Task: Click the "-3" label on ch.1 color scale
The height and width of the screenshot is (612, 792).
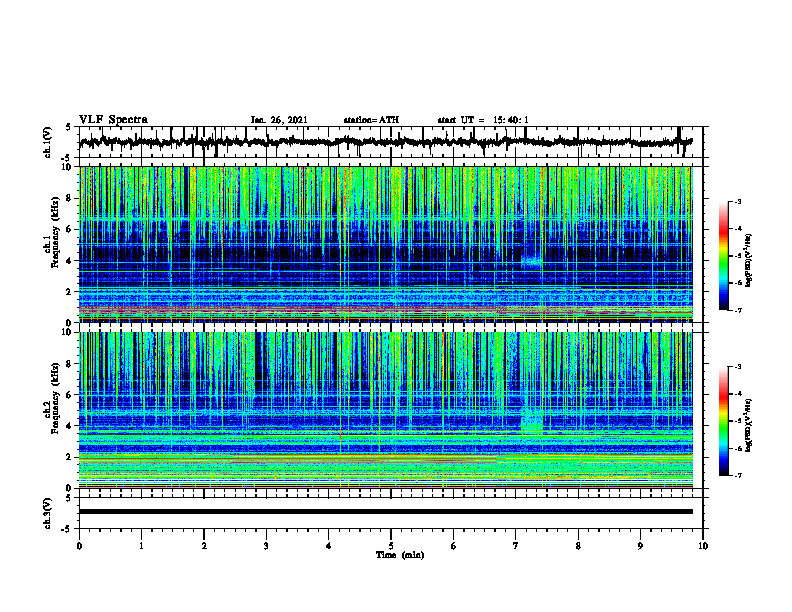Action: click(x=737, y=201)
